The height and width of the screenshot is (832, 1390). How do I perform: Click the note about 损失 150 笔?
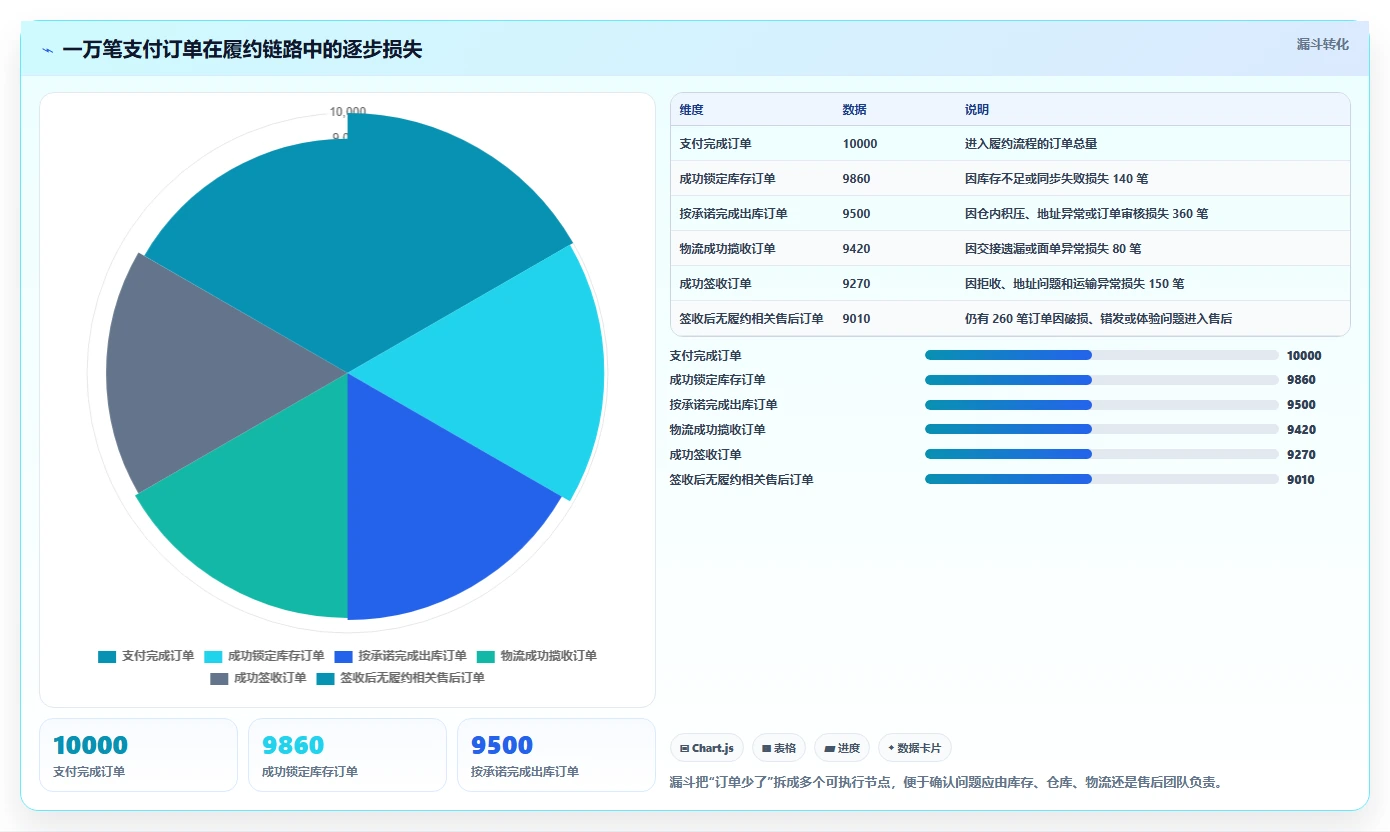(1074, 284)
